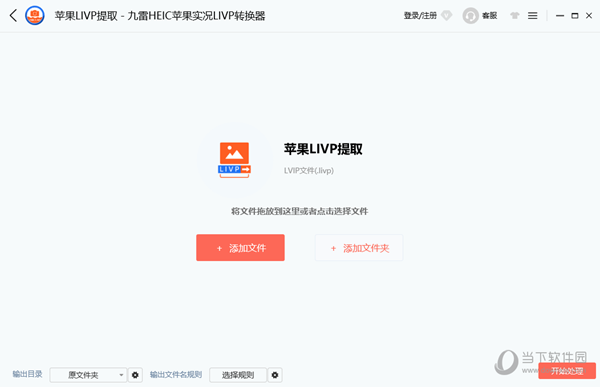
Task: Minimize the window
Action: coord(560,16)
